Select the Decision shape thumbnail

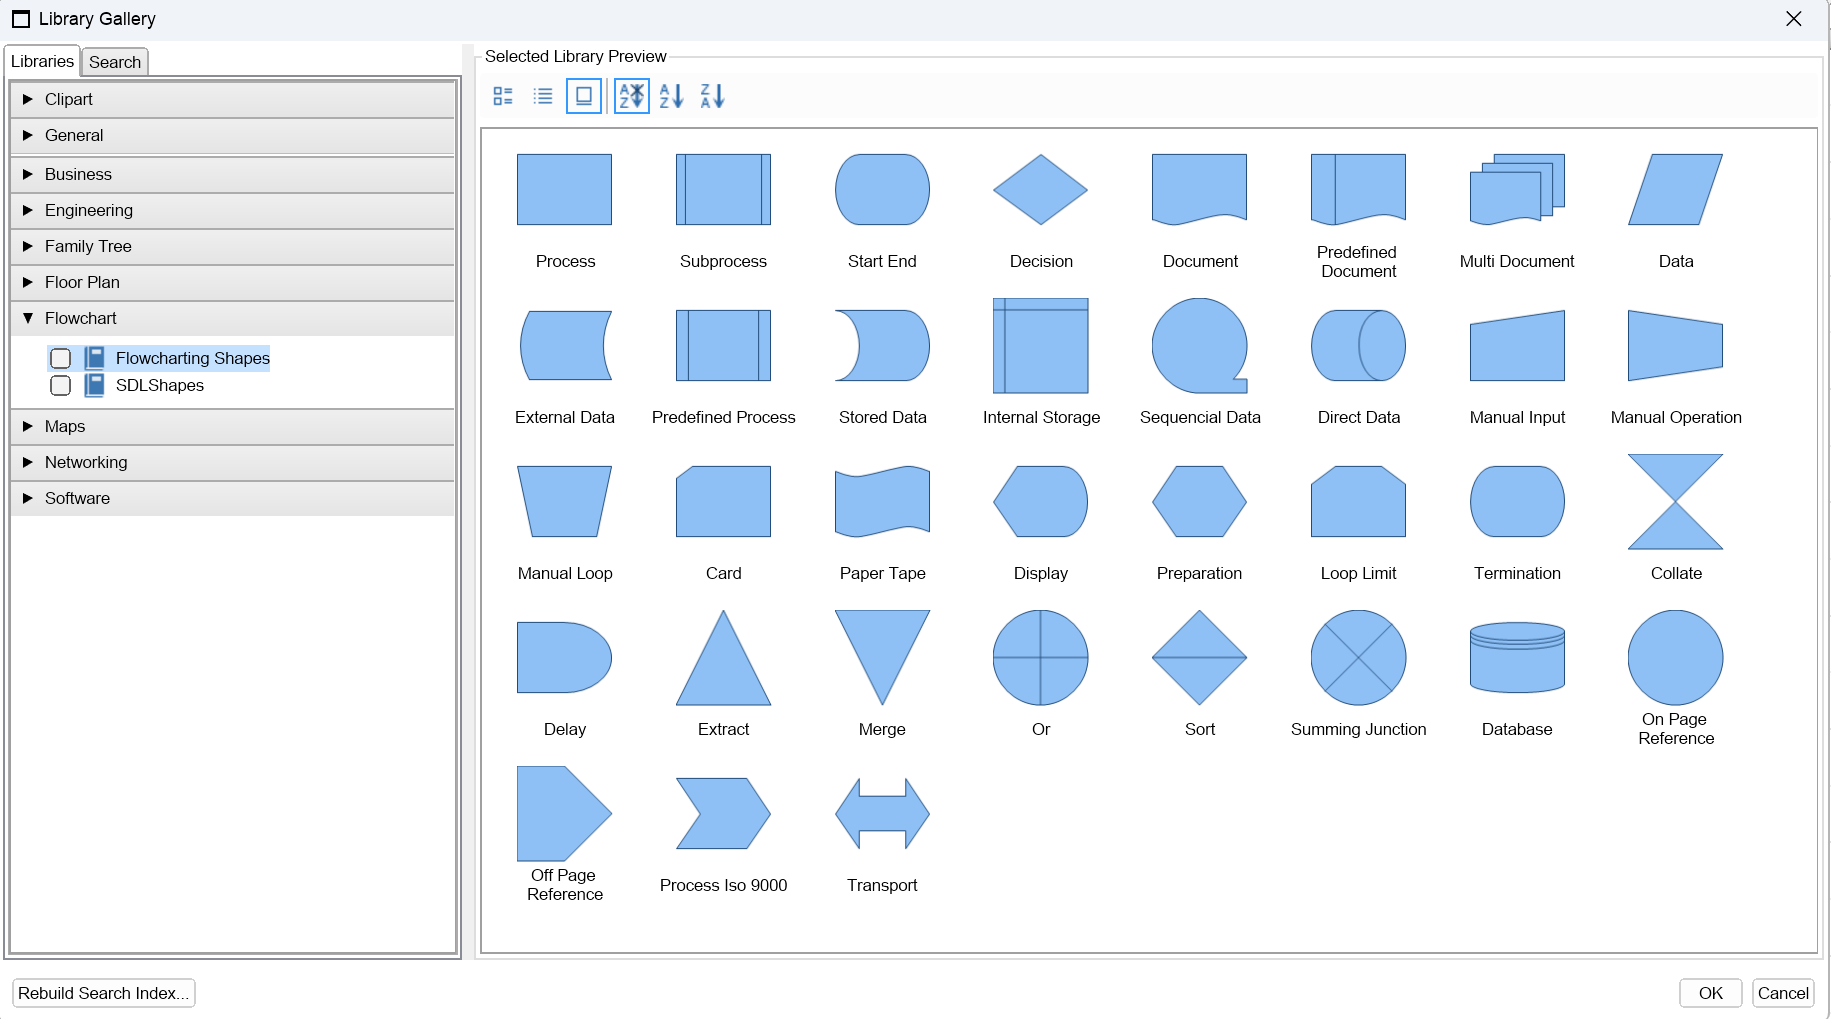click(1040, 190)
